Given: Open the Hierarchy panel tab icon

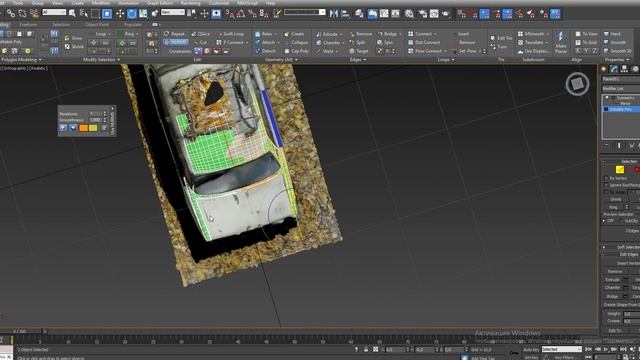Looking at the screenshot, I should tap(624, 69).
